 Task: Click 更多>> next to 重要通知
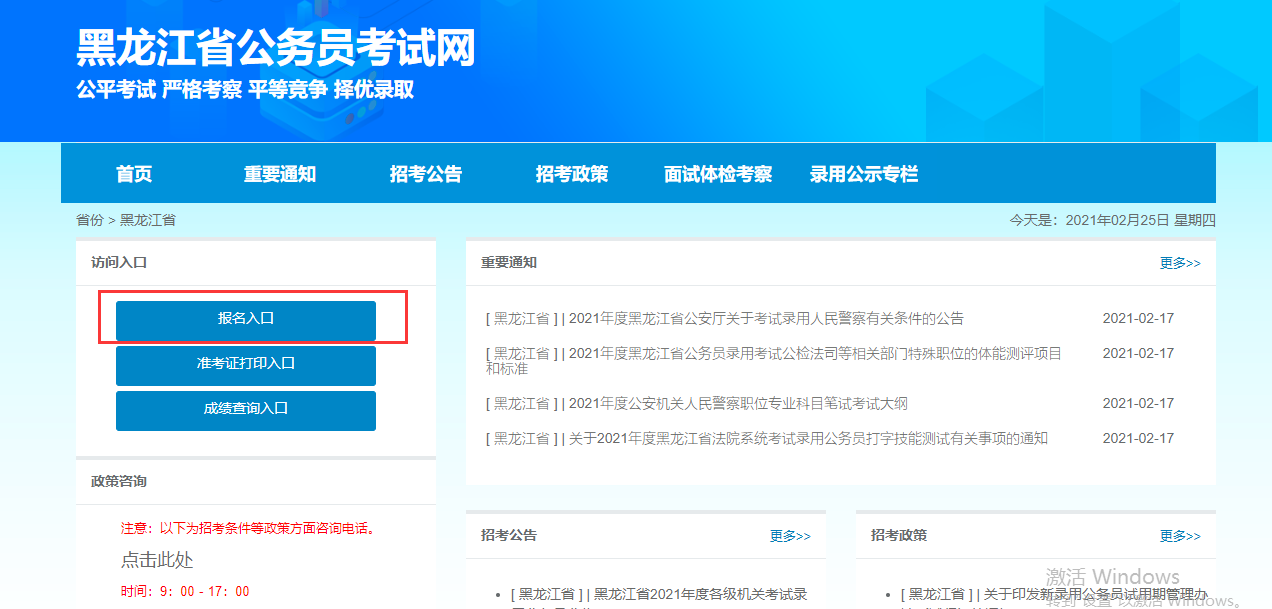(1179, 262)
